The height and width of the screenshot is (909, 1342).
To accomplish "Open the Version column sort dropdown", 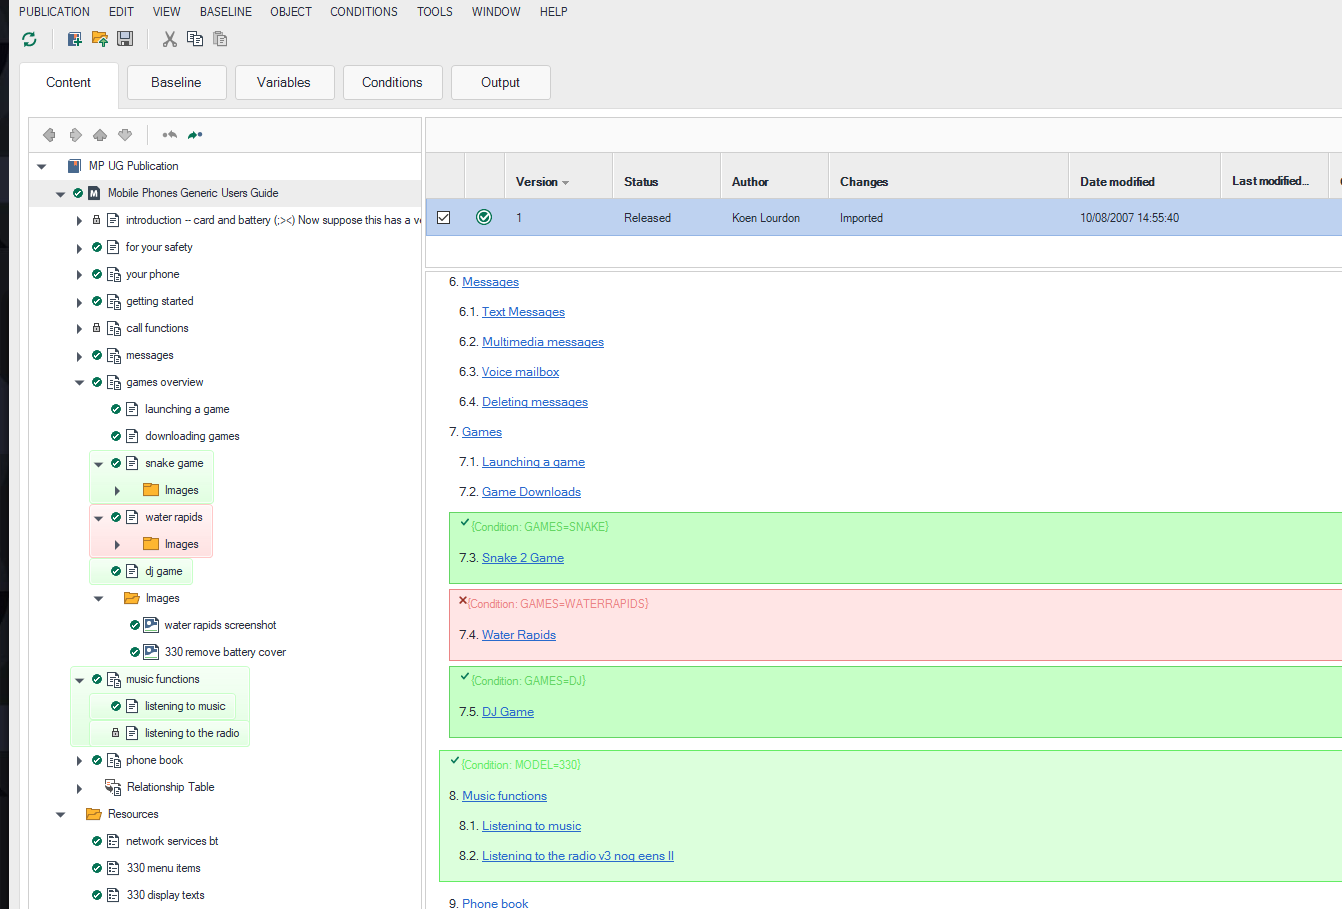I will [564, 182].
